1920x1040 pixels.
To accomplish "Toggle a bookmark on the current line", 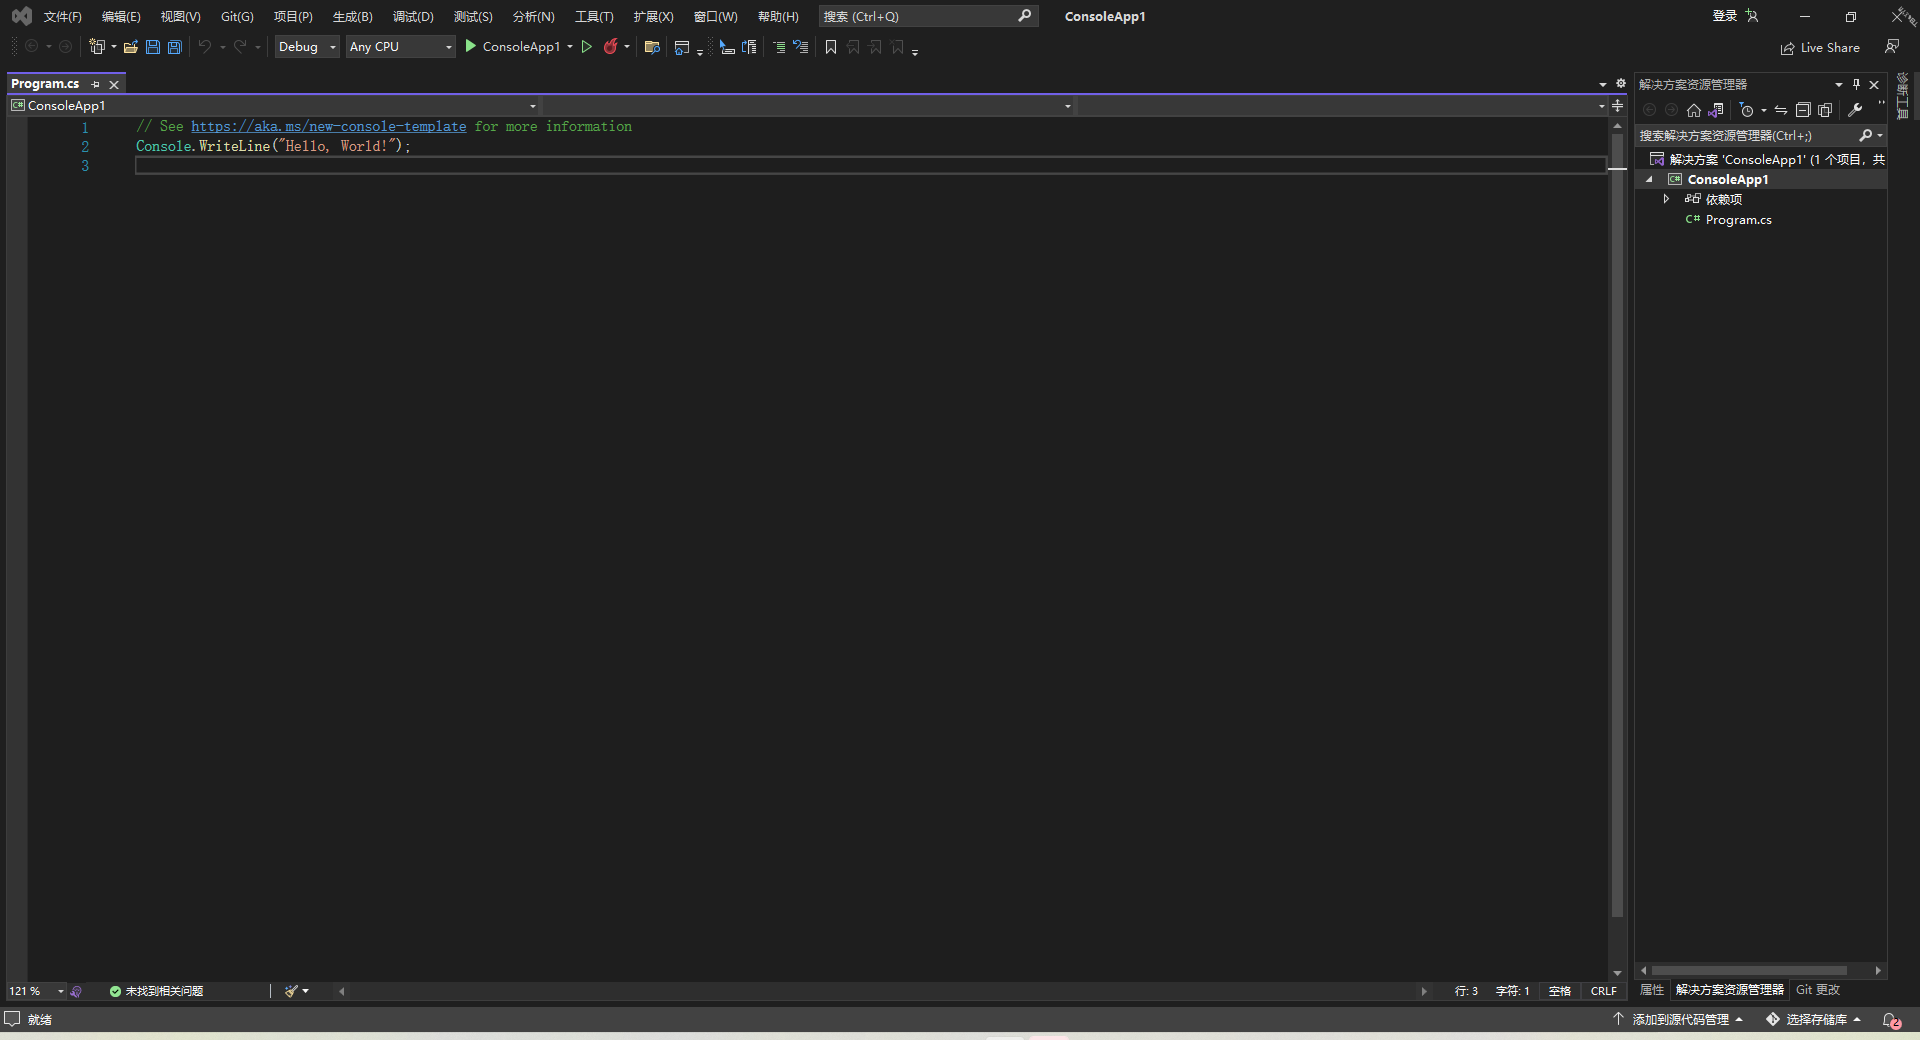I will click(831, 47).
